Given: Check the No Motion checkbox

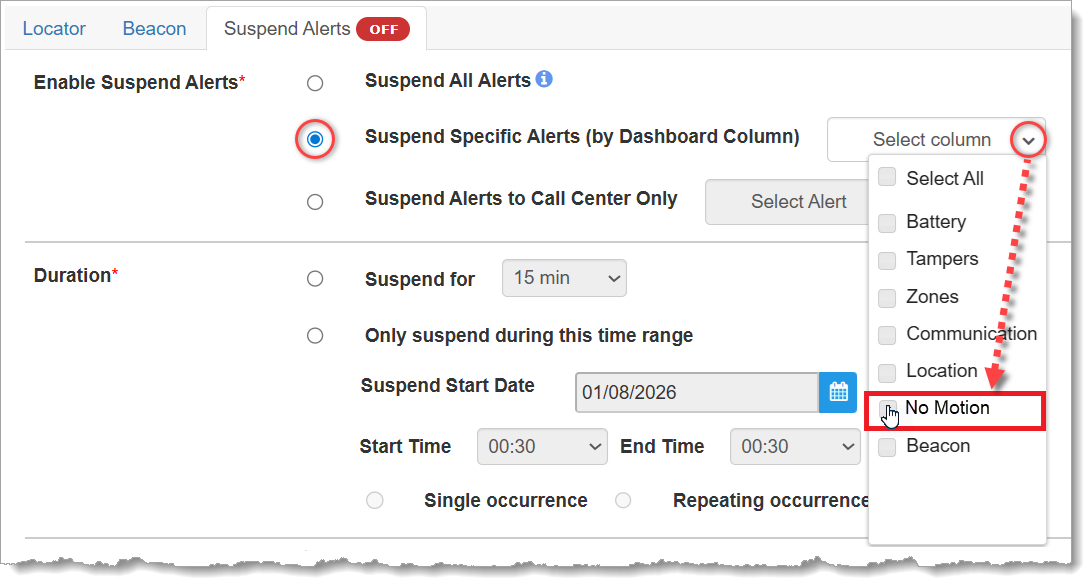Looking at the screenshot, I should [x=887, y=409].
